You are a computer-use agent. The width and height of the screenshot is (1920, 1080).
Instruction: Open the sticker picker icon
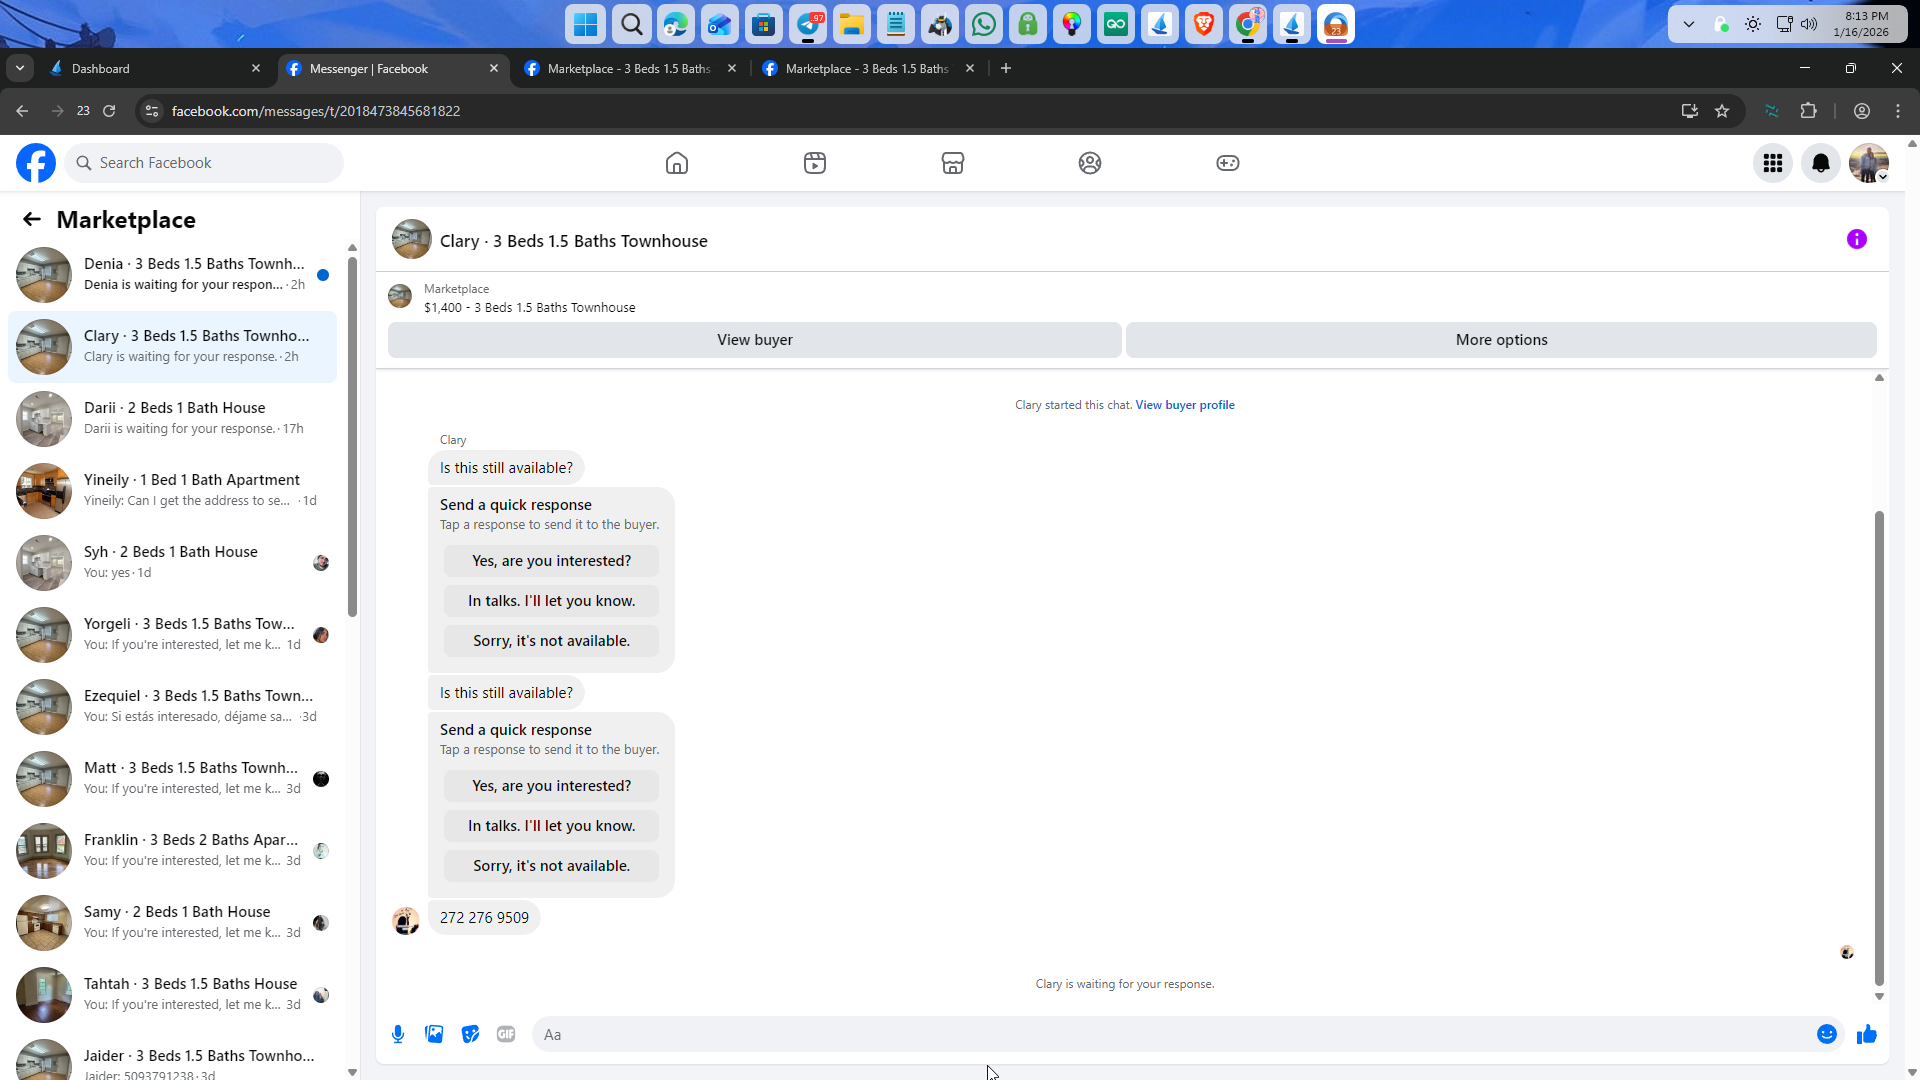point(470,1034)
